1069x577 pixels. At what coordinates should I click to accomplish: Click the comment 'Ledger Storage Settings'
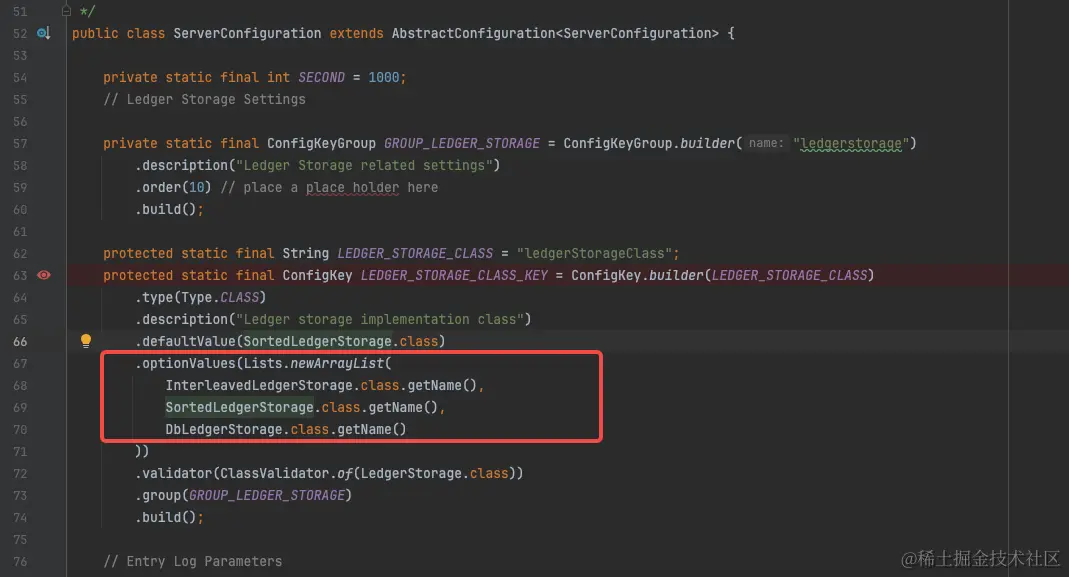coord(205,100)
